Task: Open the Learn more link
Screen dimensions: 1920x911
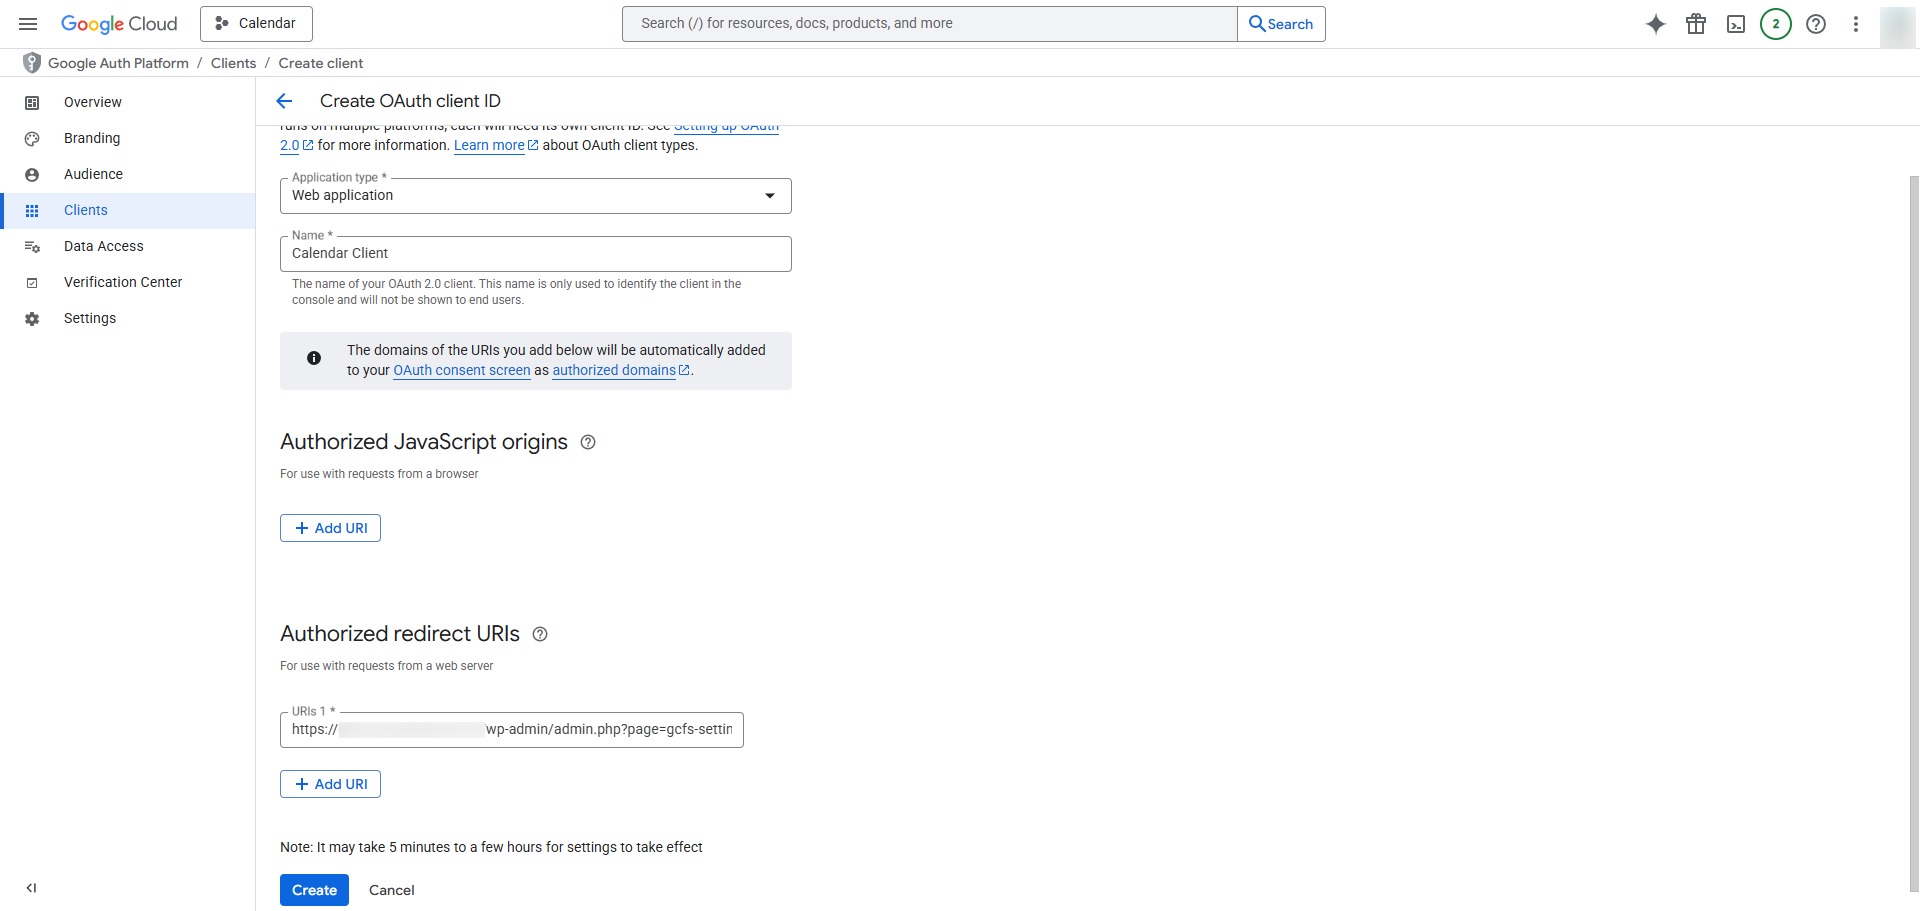Action: pyautogui.click(x=496, y=145)
